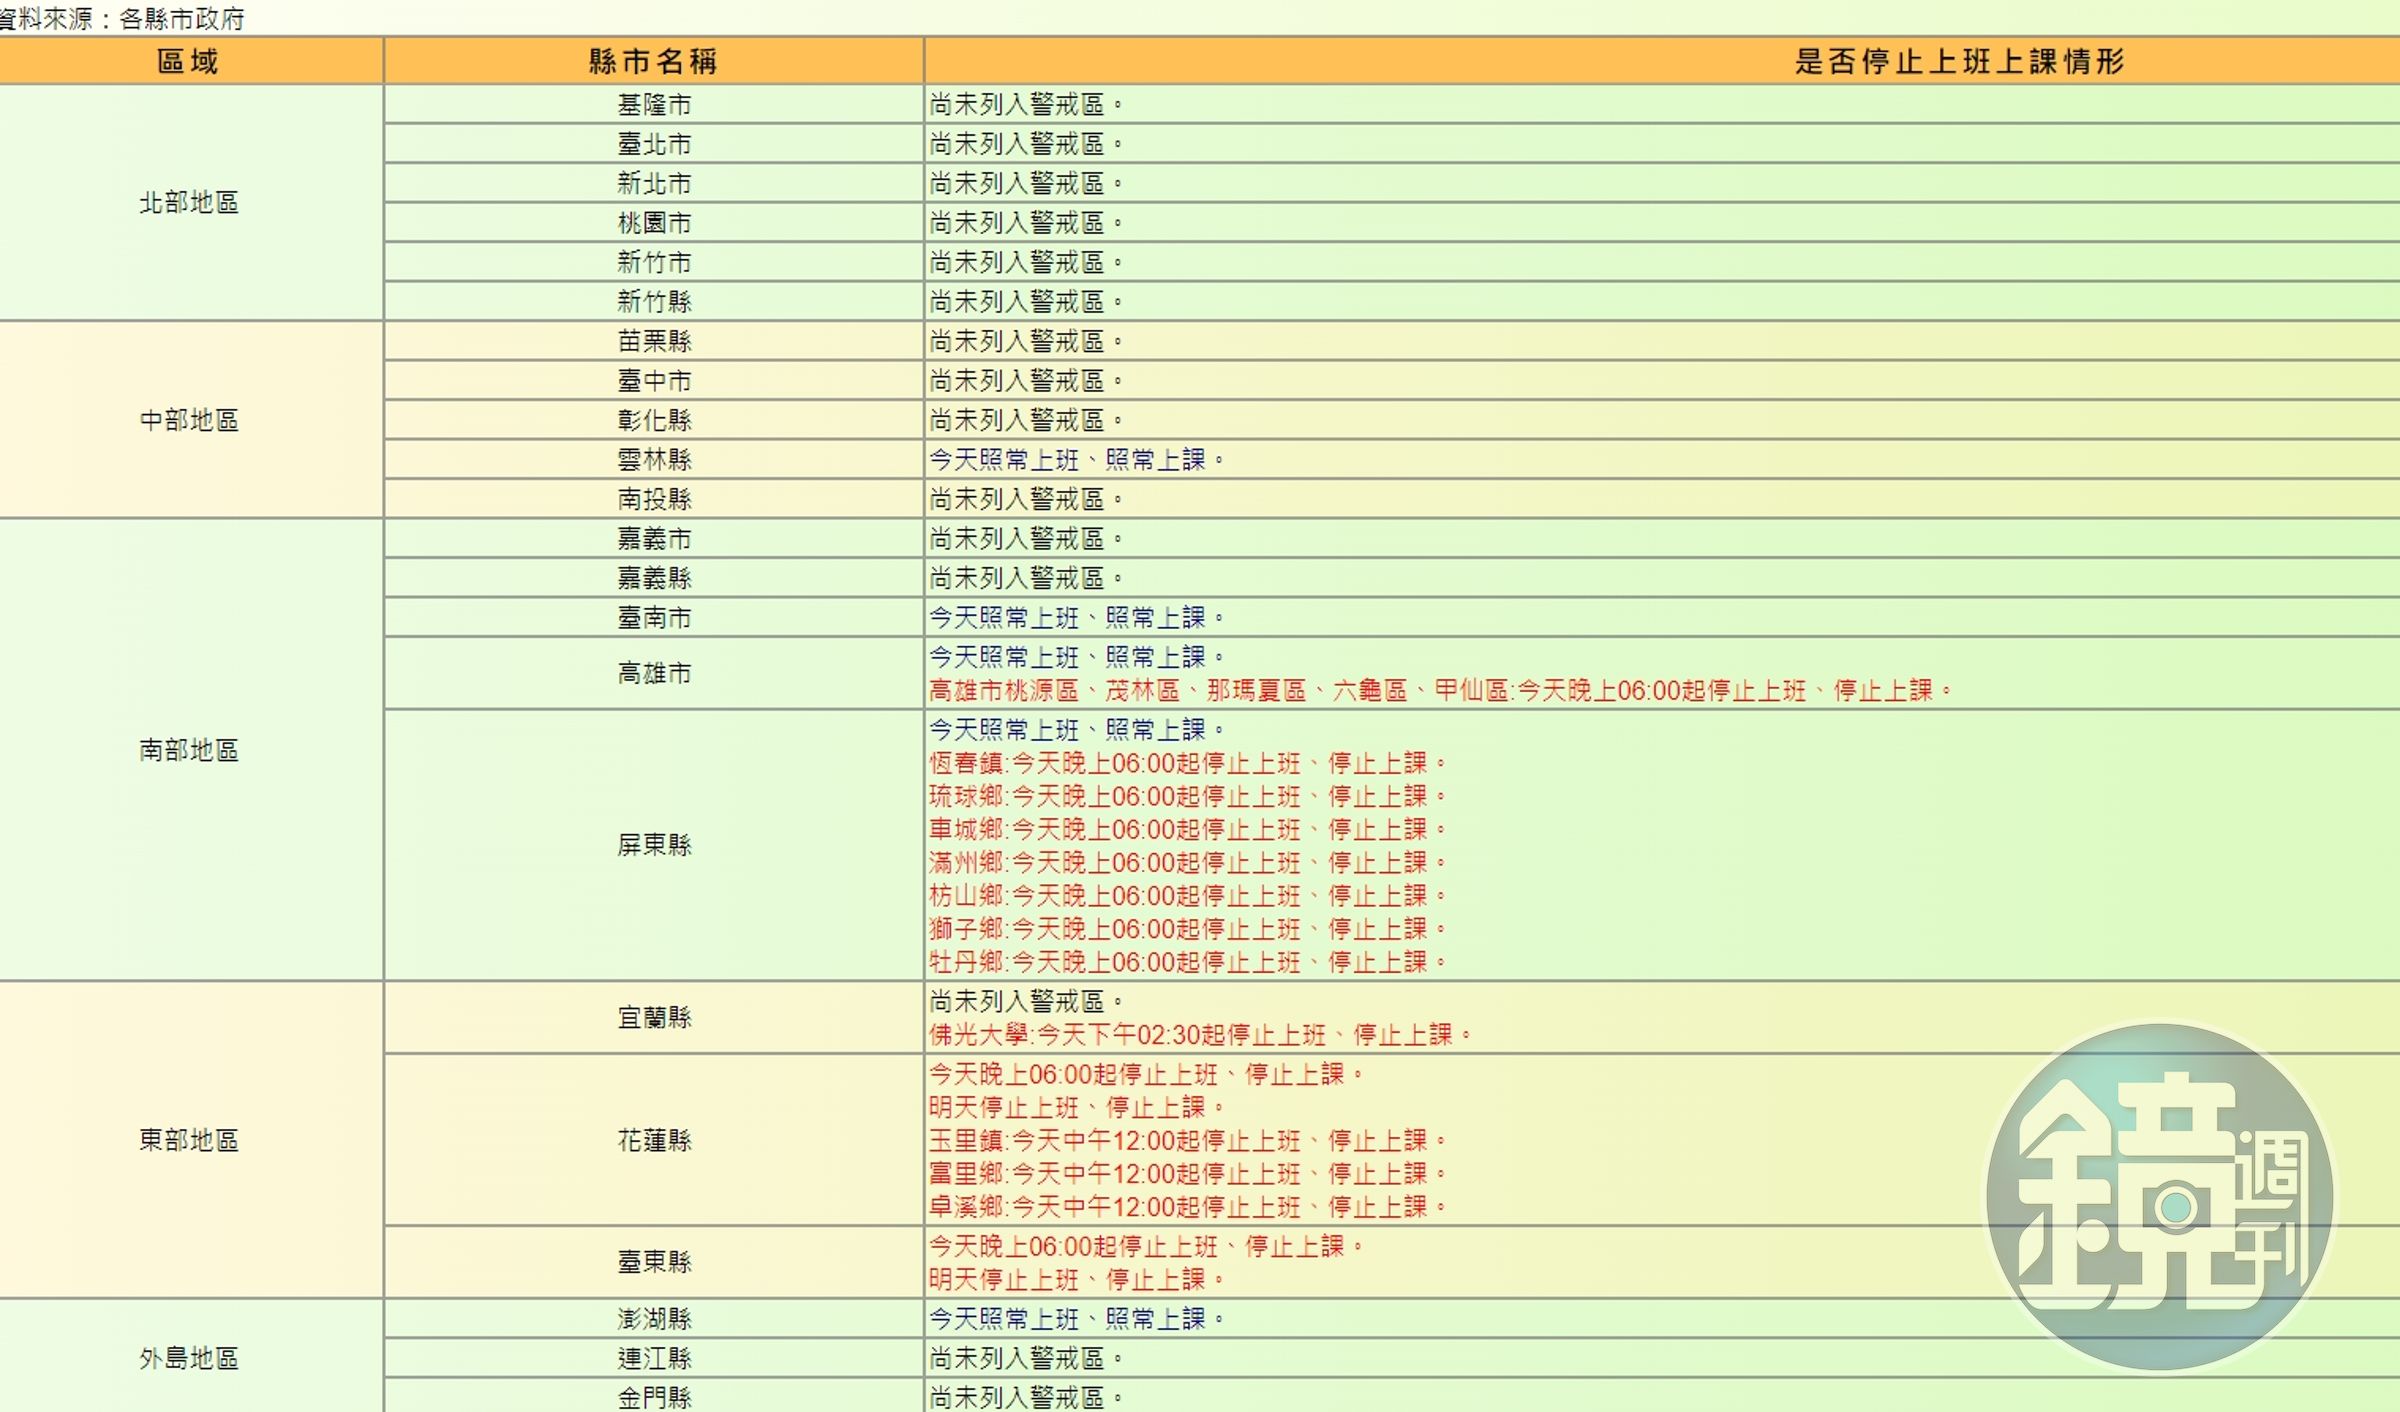The height and width of the screenshot is (1412, 2400).
Task: Click the 澎湖縣 county name
Action: [654, 1319]
